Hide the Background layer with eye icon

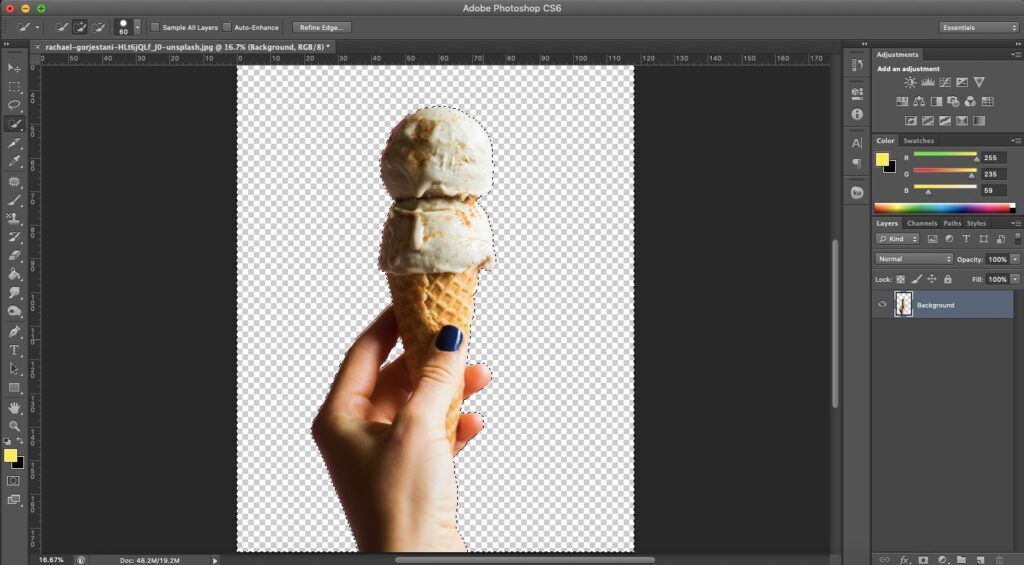[x=882, y=305]
